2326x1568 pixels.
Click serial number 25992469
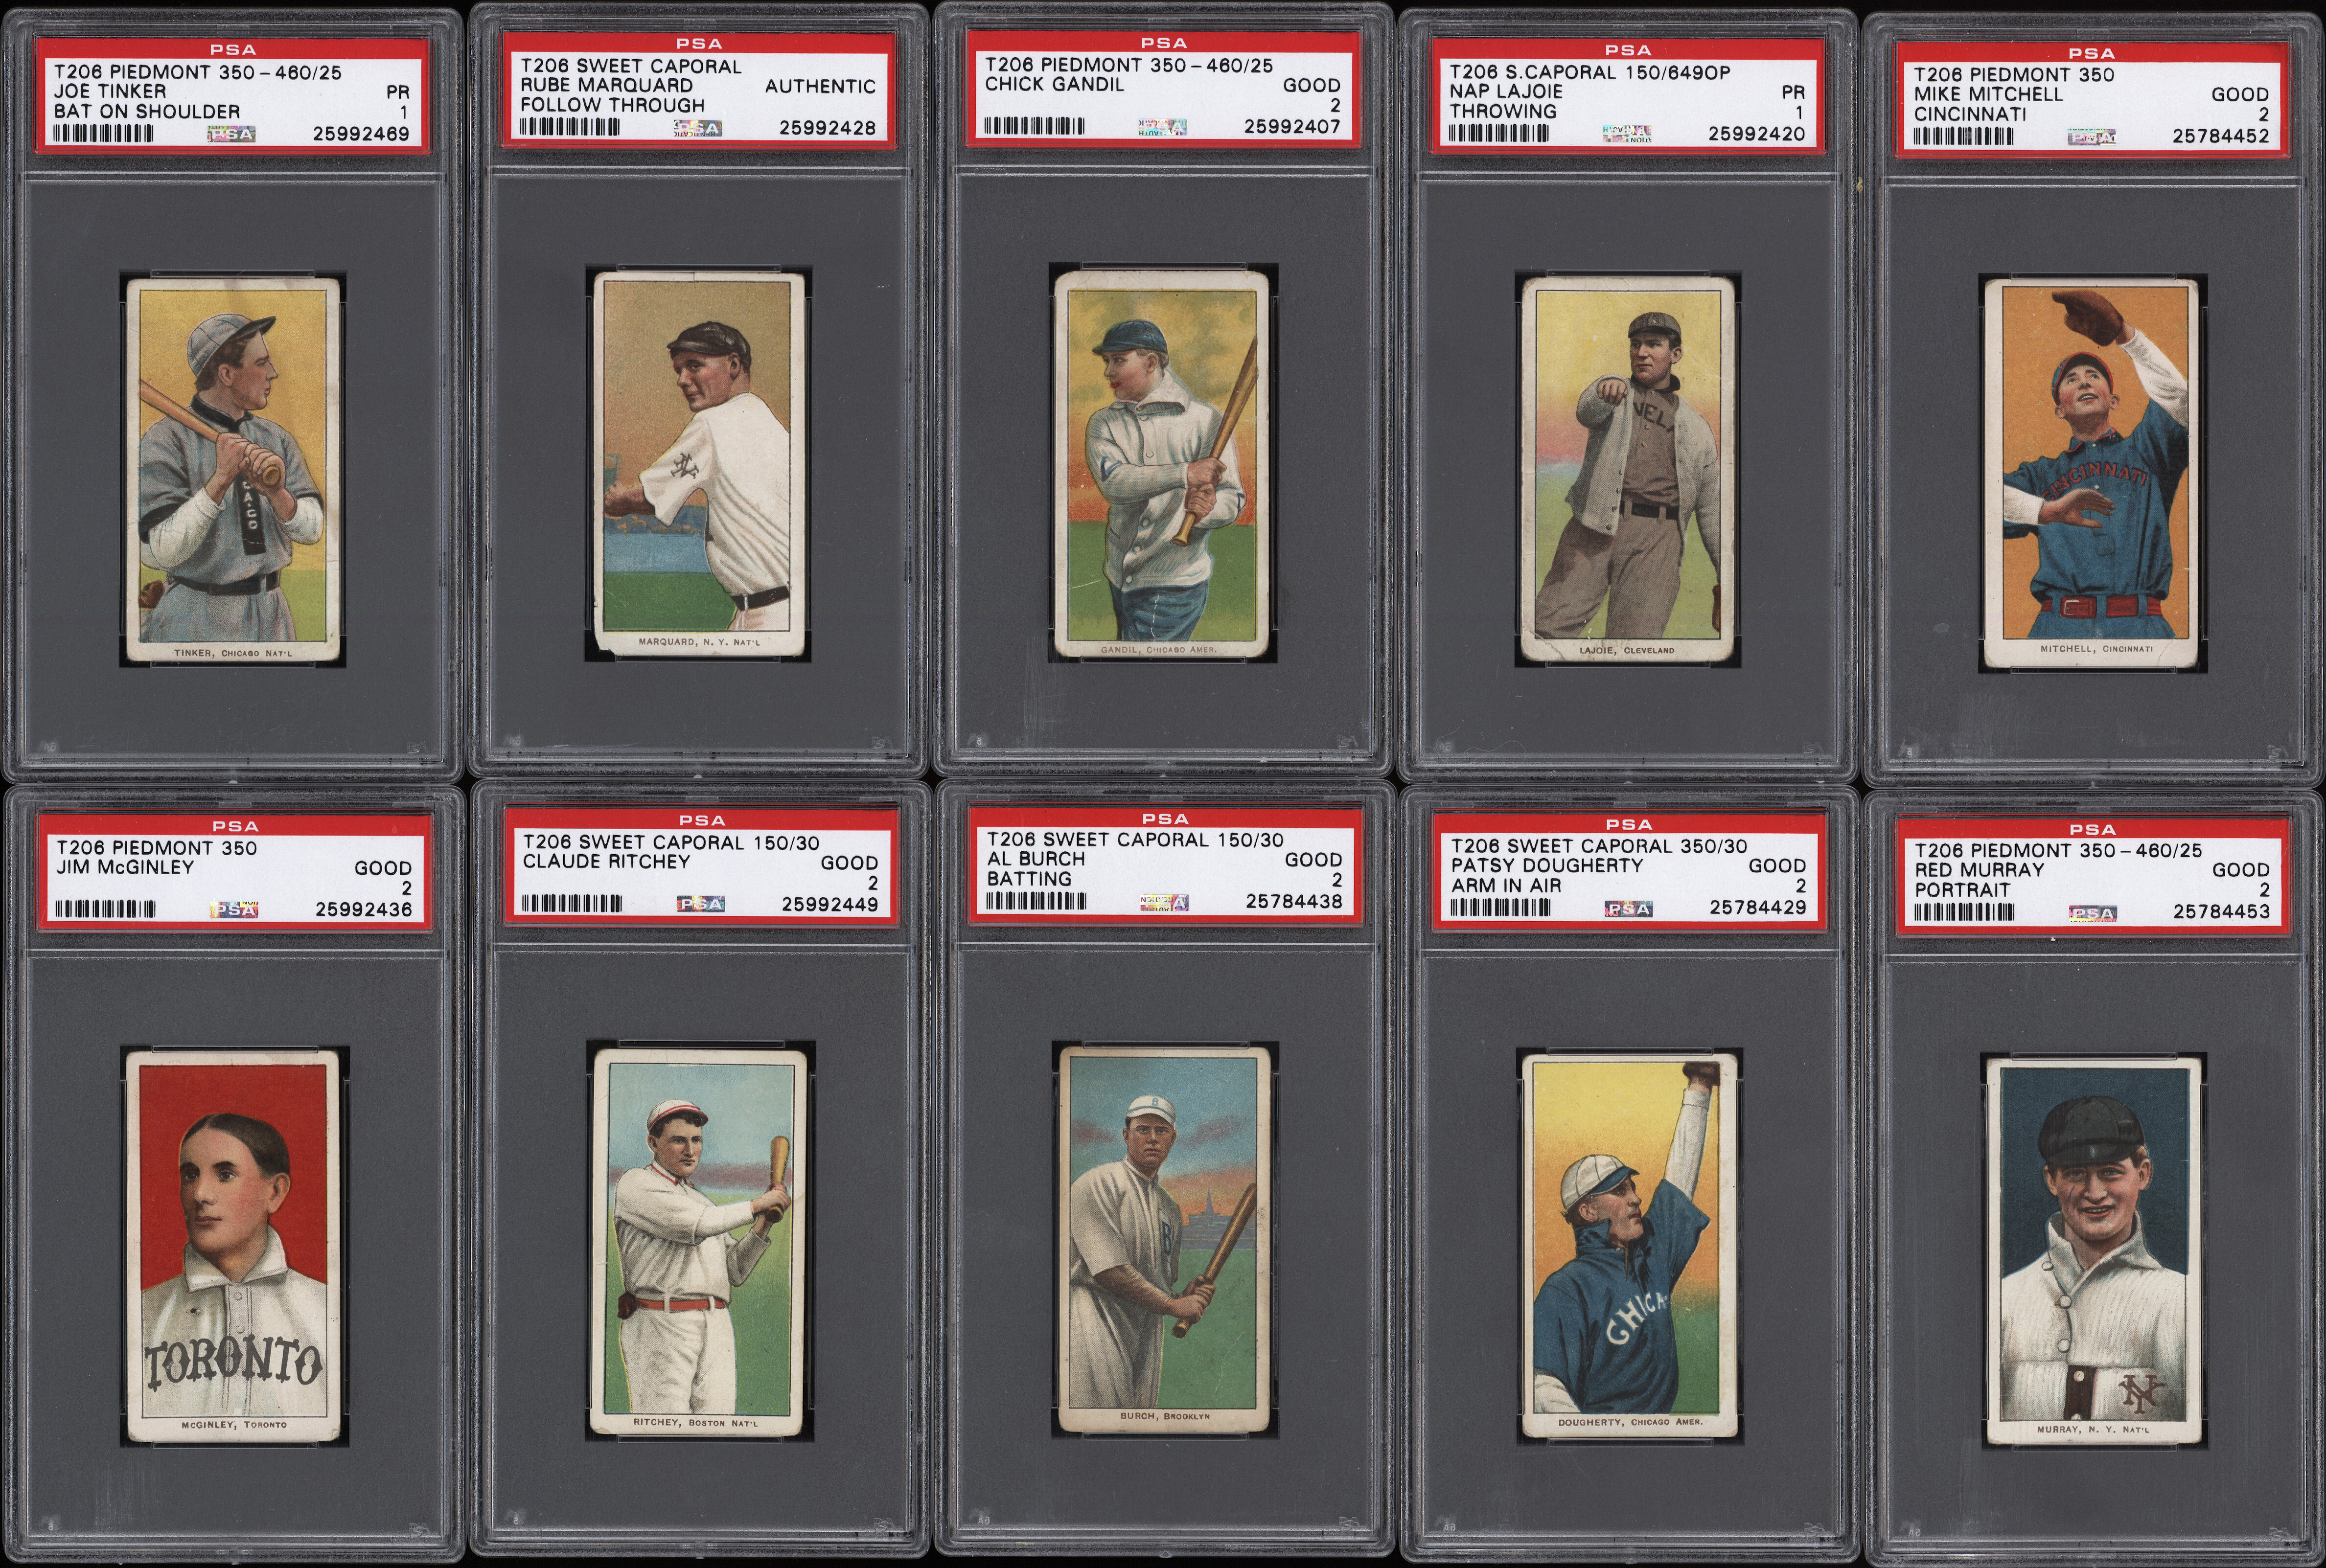361,134
